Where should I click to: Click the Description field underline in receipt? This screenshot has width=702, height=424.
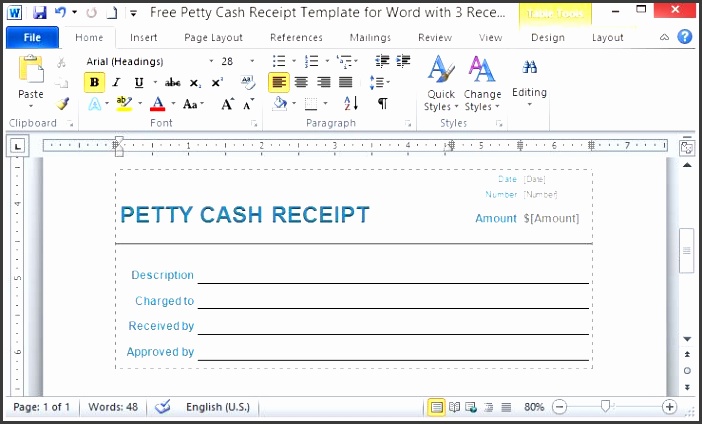pos(392,281)
